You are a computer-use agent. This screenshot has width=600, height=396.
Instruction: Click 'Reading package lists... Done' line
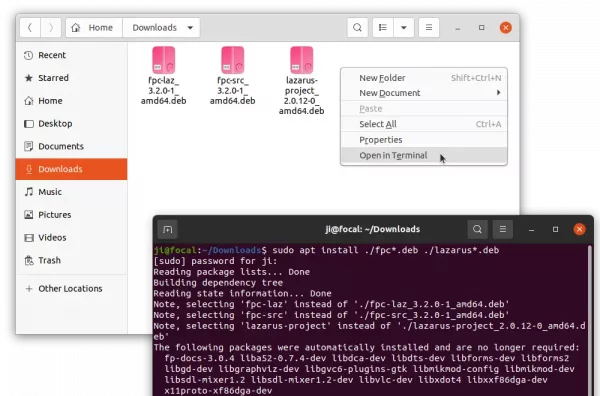click(x=232, y=272)
